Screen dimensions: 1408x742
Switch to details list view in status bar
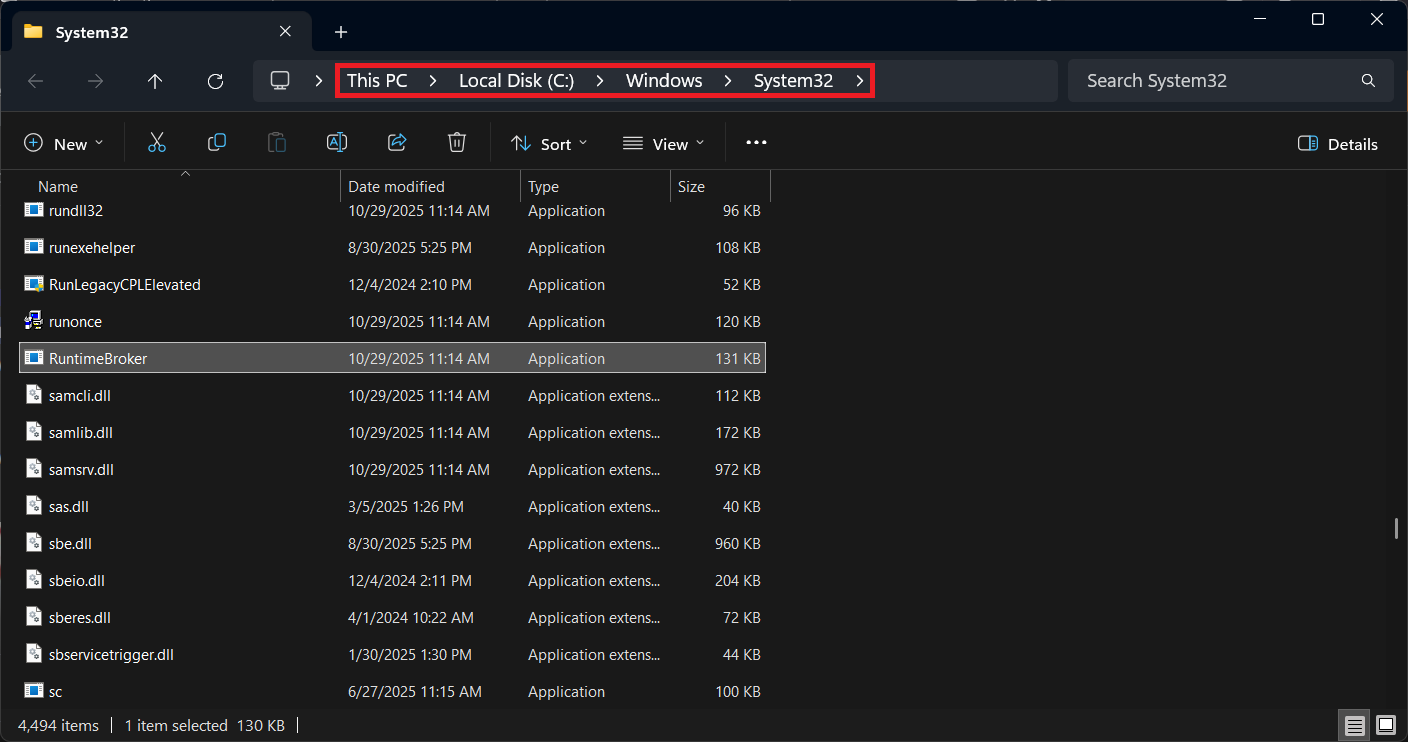click(1354, 725)
